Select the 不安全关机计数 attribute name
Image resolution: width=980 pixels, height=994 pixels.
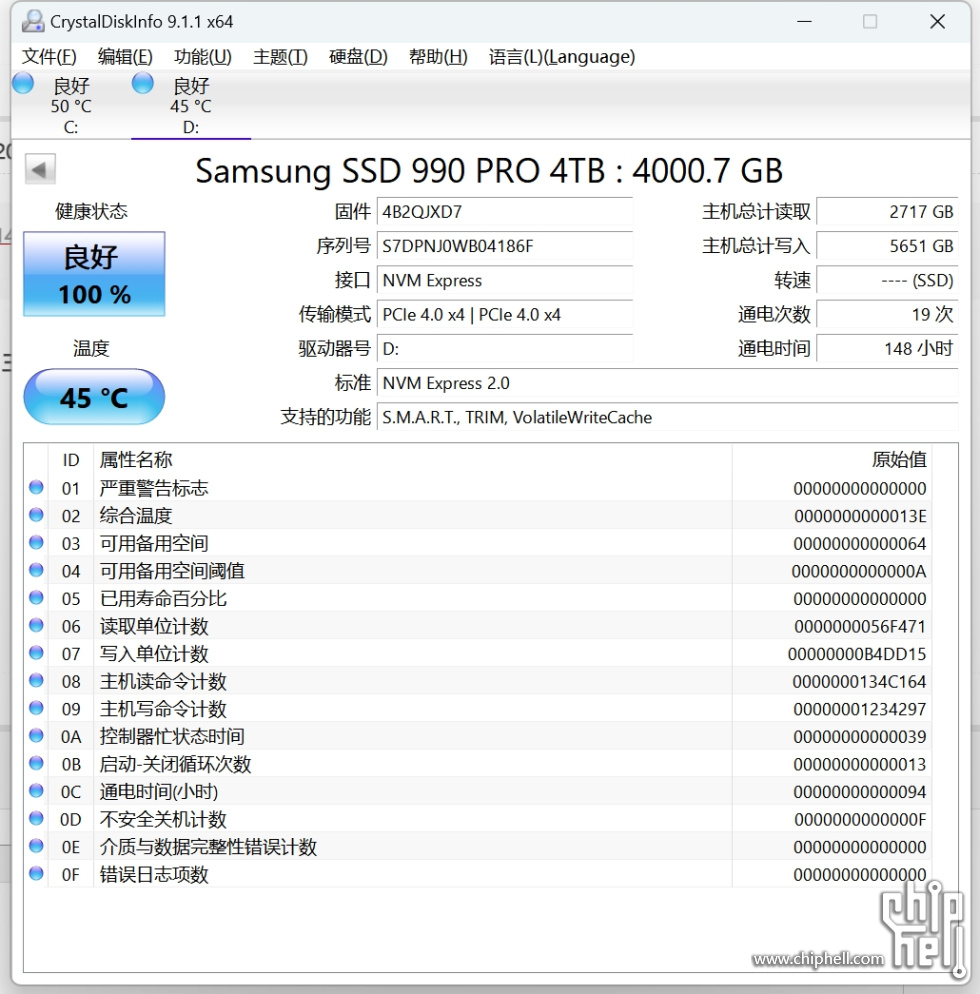click(163, 819)
